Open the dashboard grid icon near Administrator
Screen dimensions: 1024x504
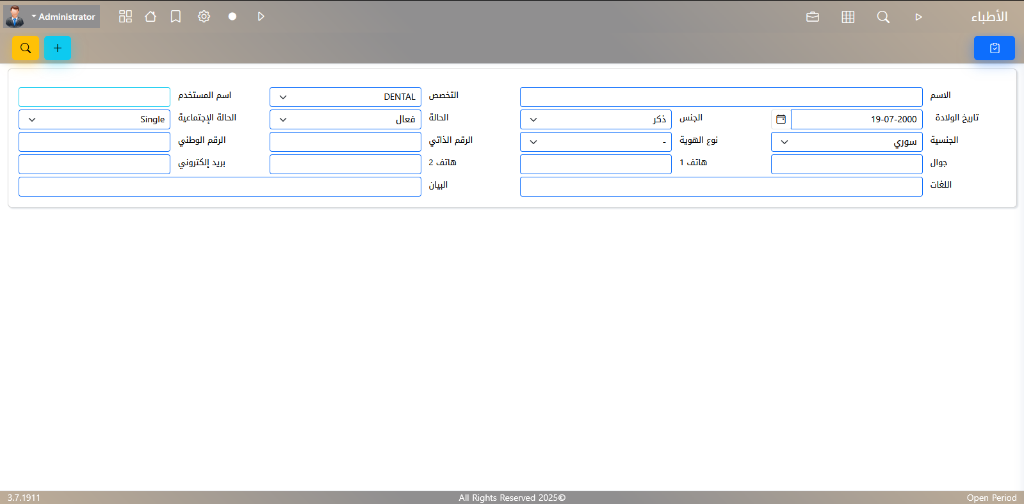point(125,17)
